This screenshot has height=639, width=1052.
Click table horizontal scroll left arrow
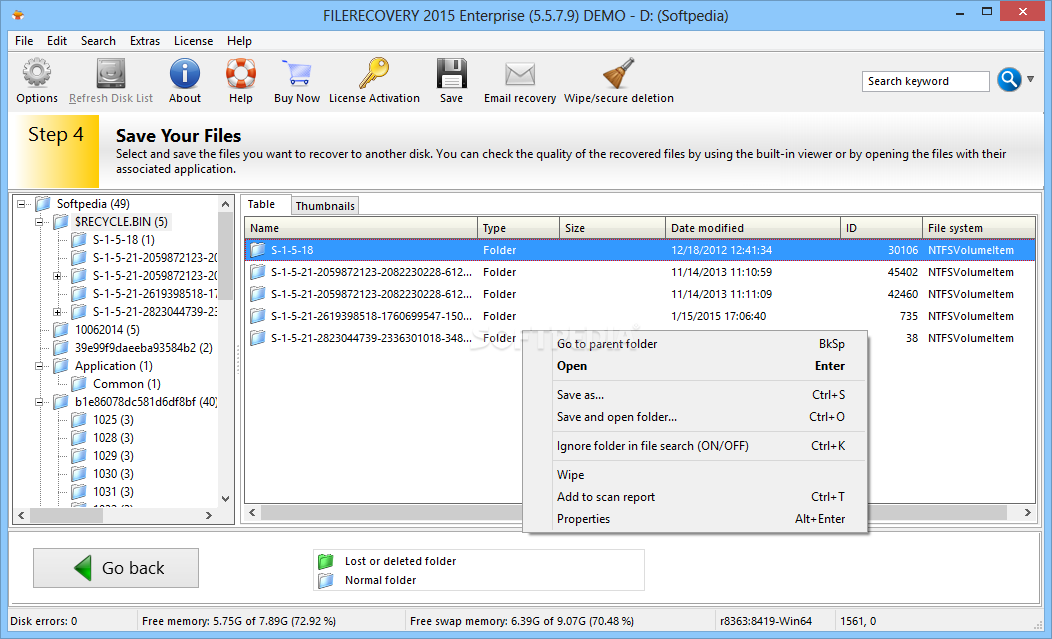coord(252,513)
